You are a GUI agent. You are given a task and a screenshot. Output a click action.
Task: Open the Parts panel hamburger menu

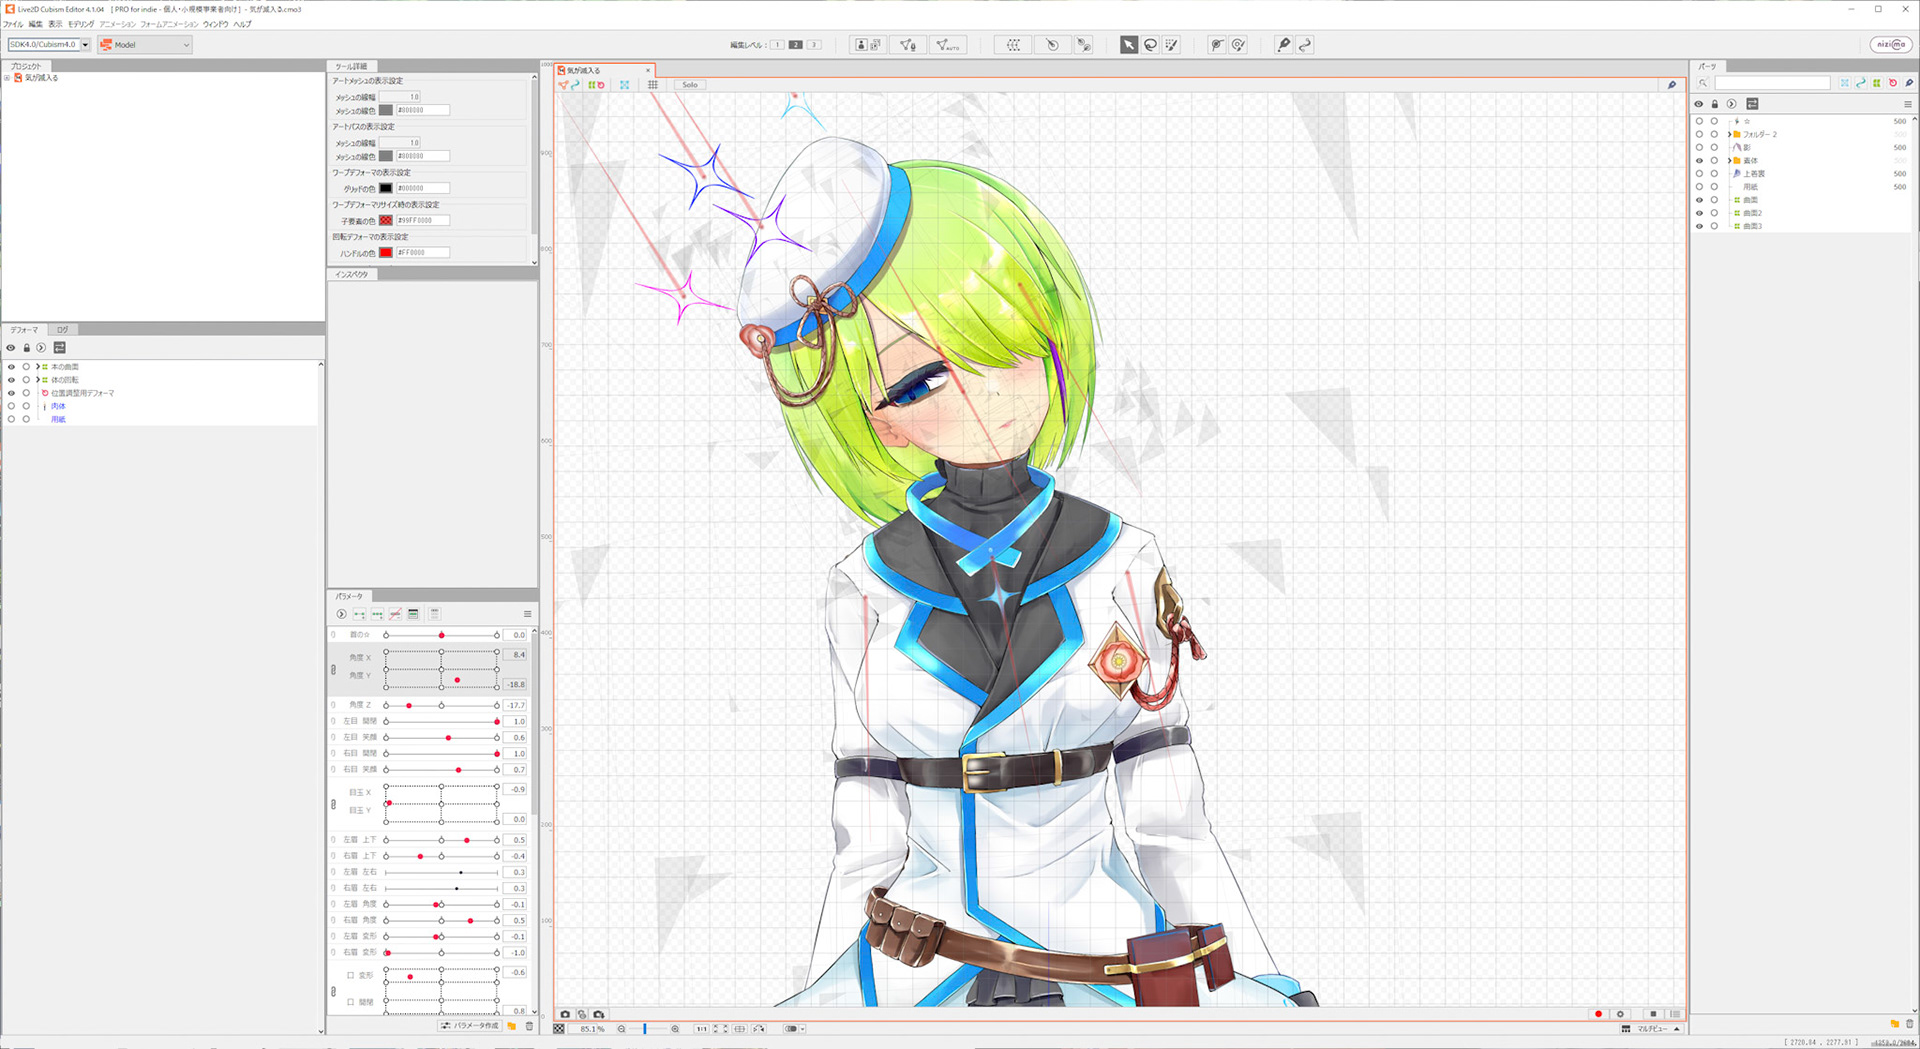(1907, 104)
